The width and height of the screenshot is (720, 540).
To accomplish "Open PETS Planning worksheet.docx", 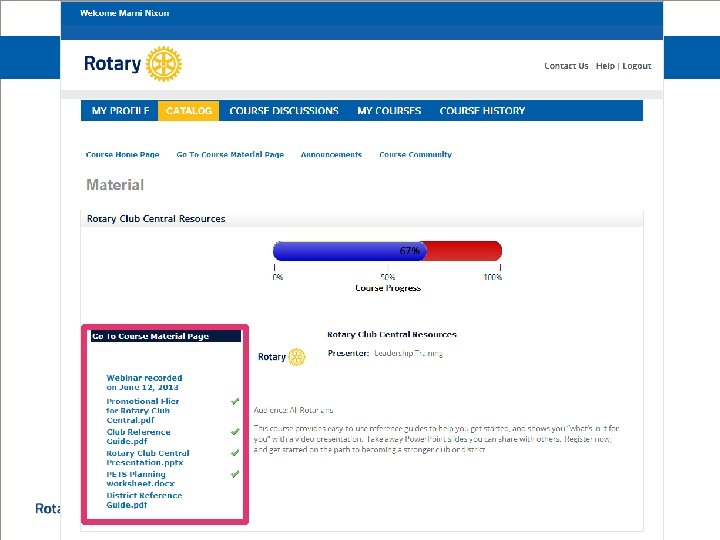I will [x=141, y=478].
